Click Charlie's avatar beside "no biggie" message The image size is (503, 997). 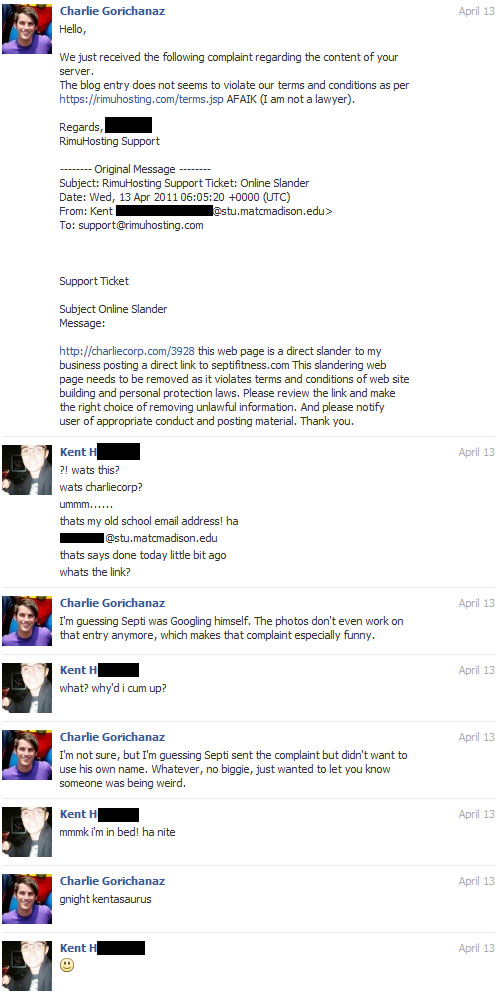(x=27, y=755)
